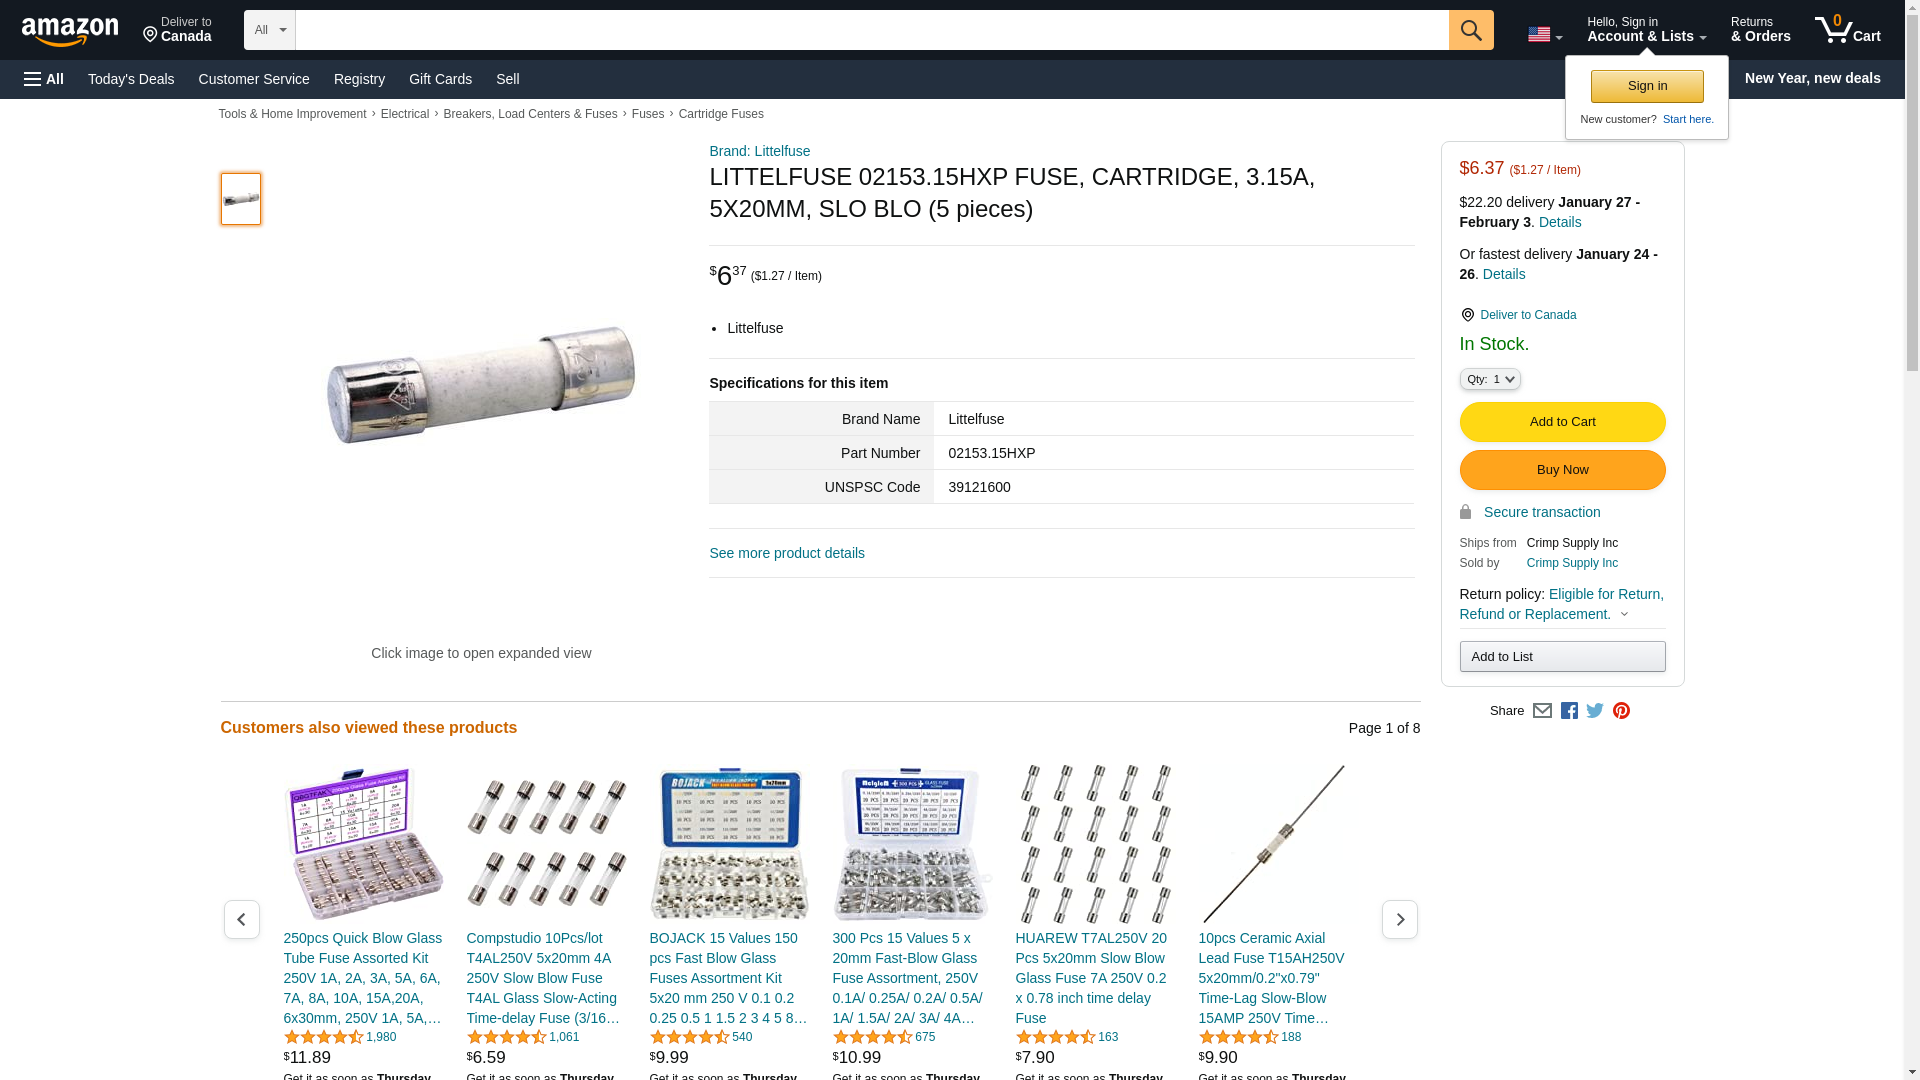This screenshot has height=1080, width=1920.
Task: Add the fuse to cart
Action: coord(1562,422)
